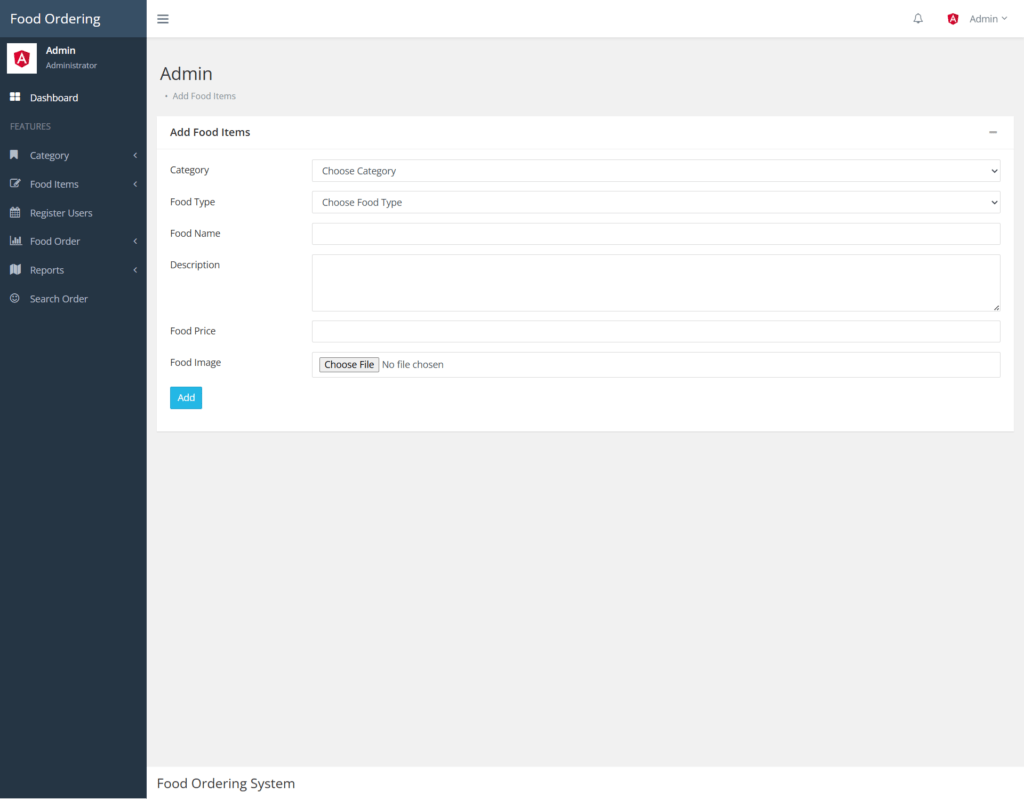
Task: Collapse the Add Food Items panel
Action: click(993, 131)
